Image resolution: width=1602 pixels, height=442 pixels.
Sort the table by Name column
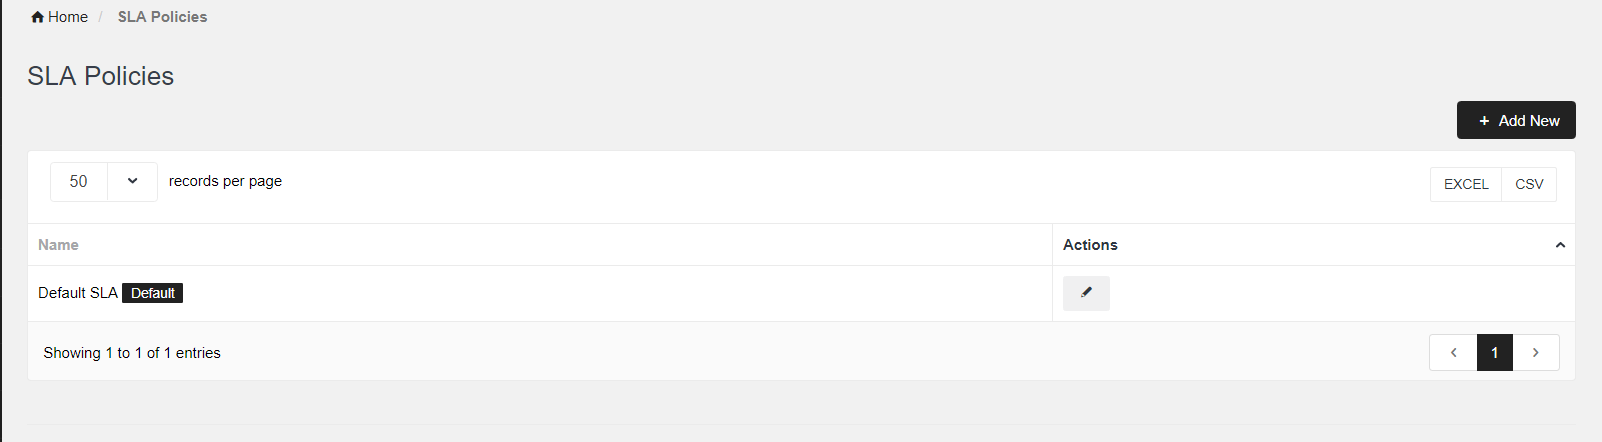58,245
